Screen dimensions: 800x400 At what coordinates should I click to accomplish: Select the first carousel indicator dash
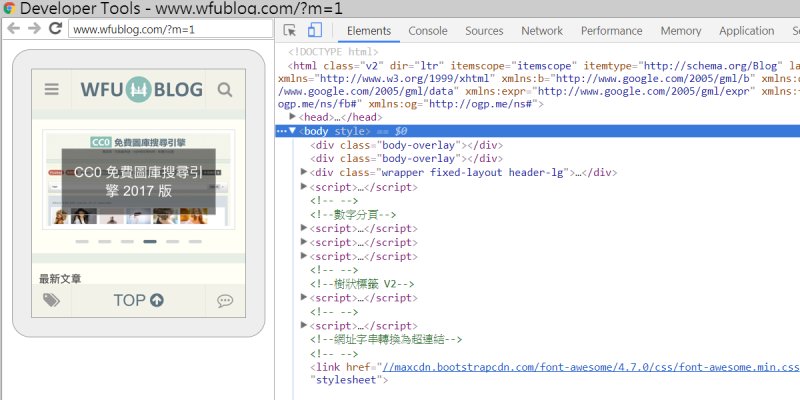(82, 241)
